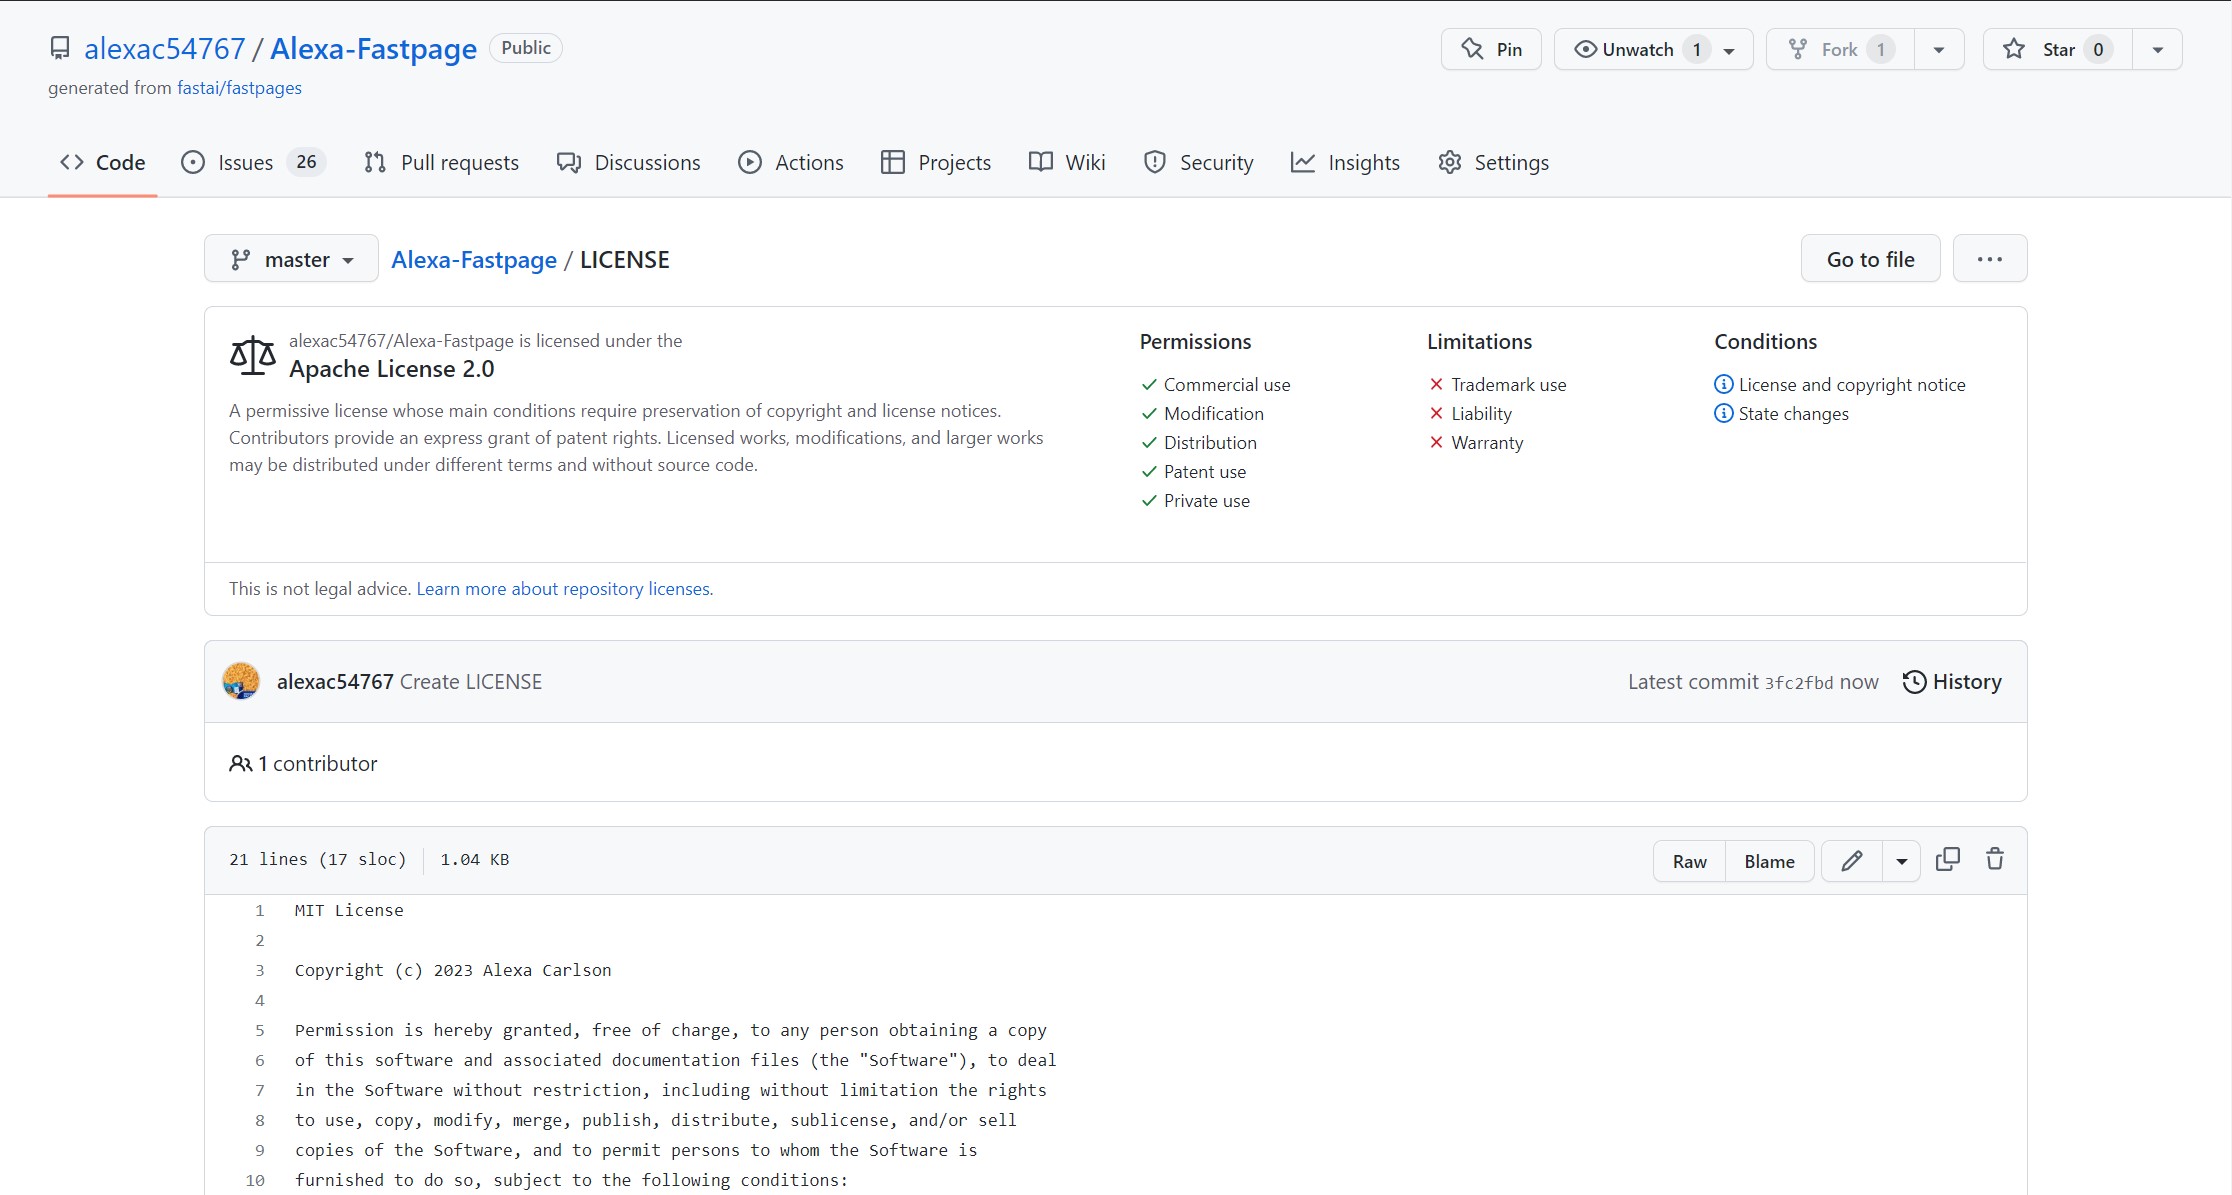Open repository Settings tab

pyautogui.click(x=1493, y=162)
